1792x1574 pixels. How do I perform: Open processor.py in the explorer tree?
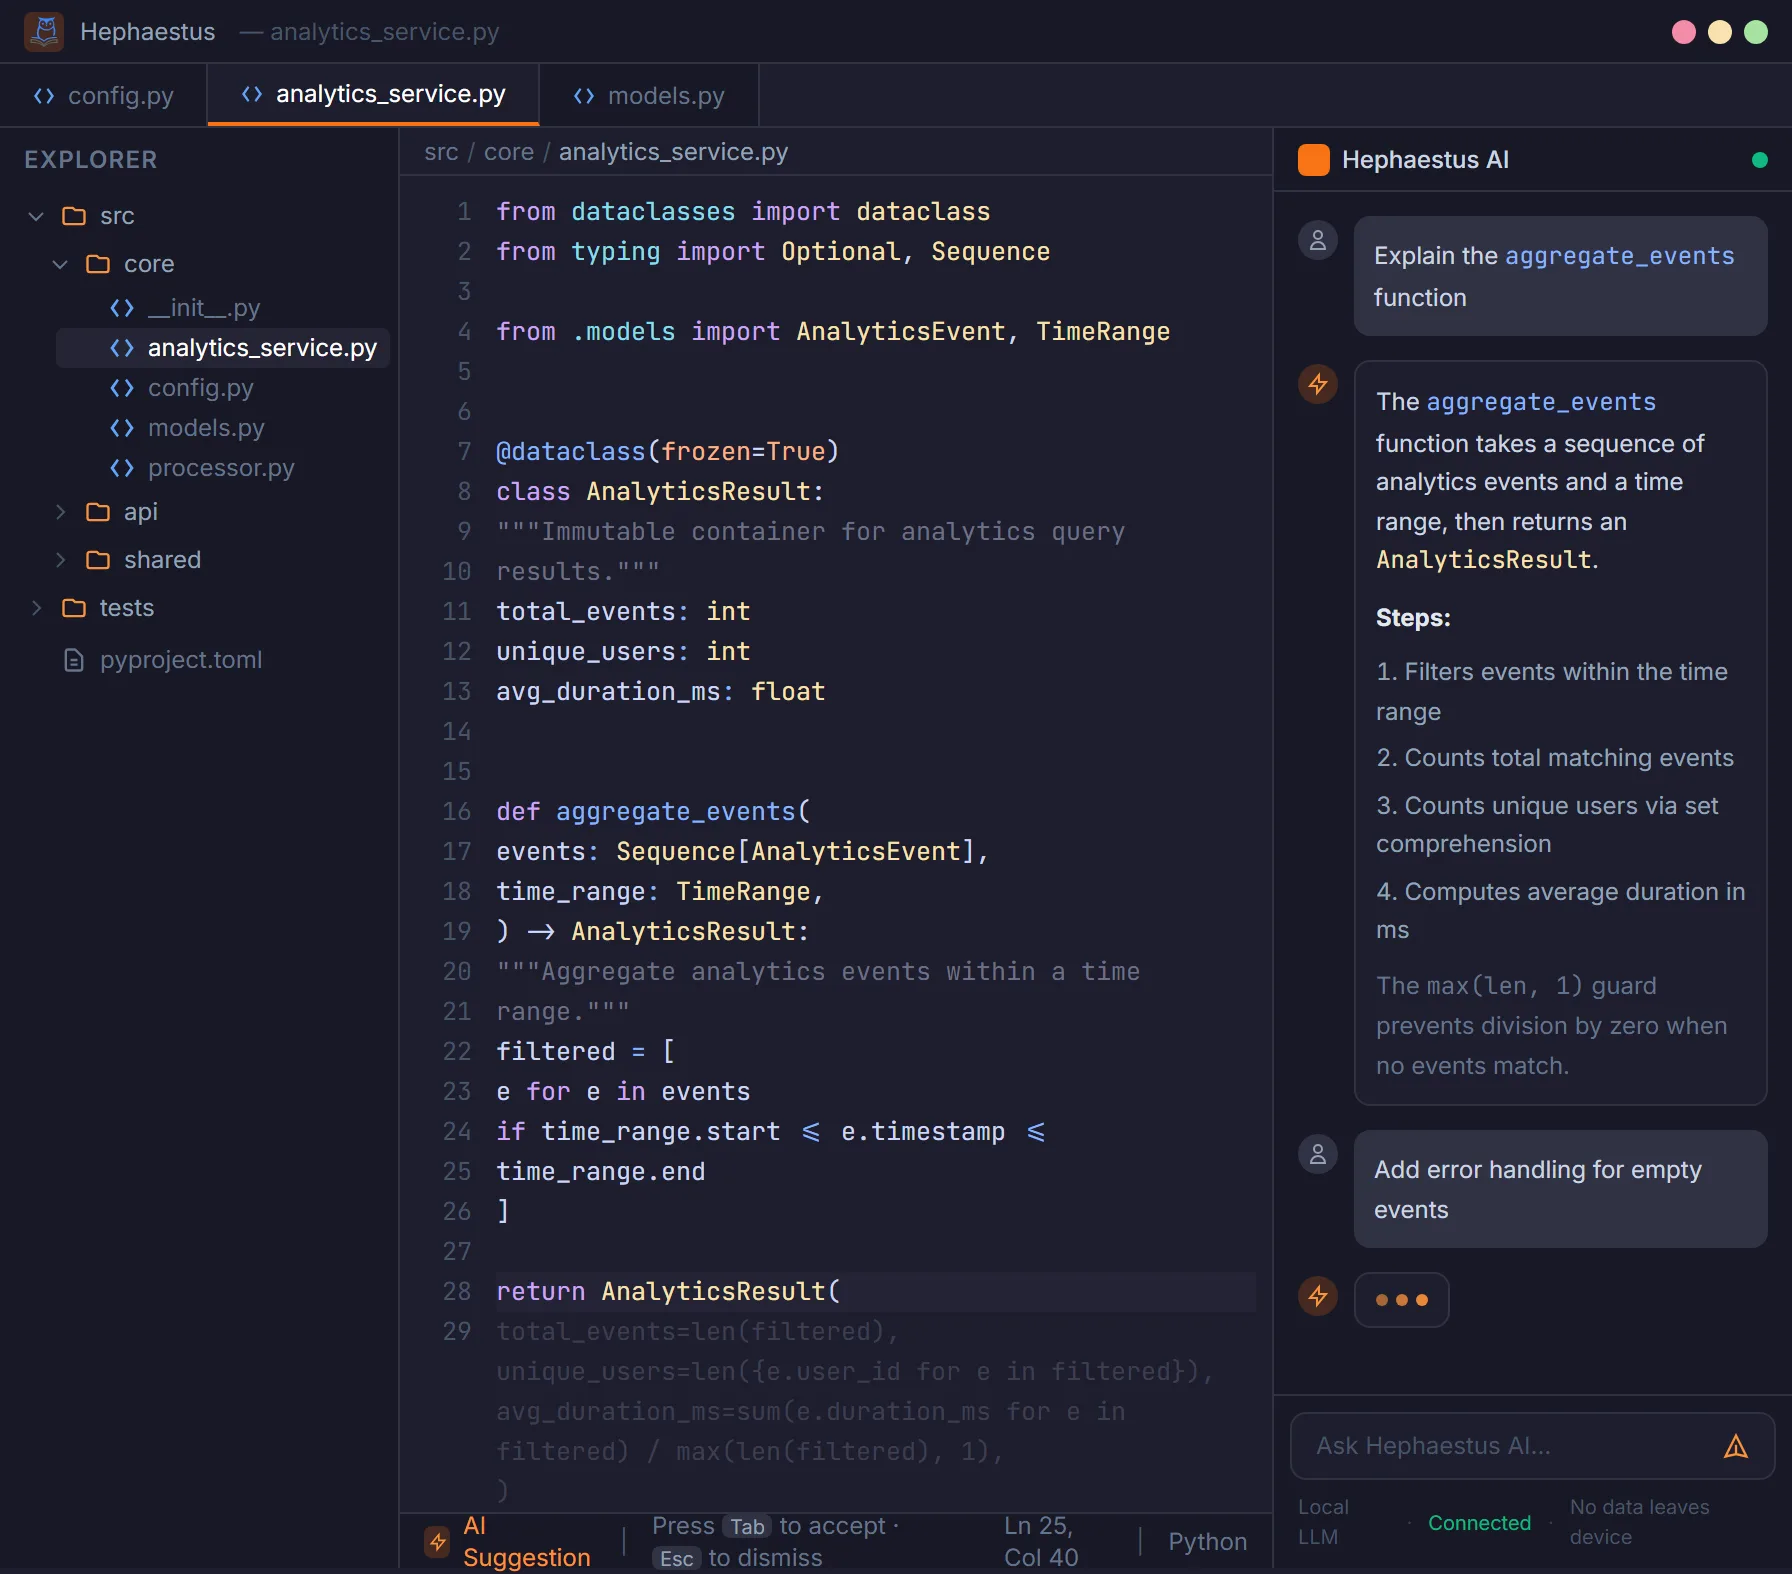(x=223, y=468)
